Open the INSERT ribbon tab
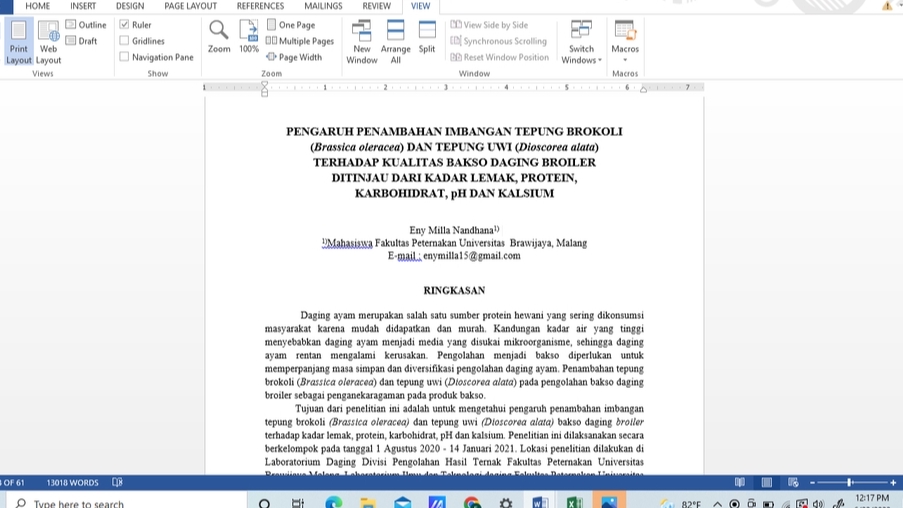The width and height of the screenshot is (903, 508). 83,6
